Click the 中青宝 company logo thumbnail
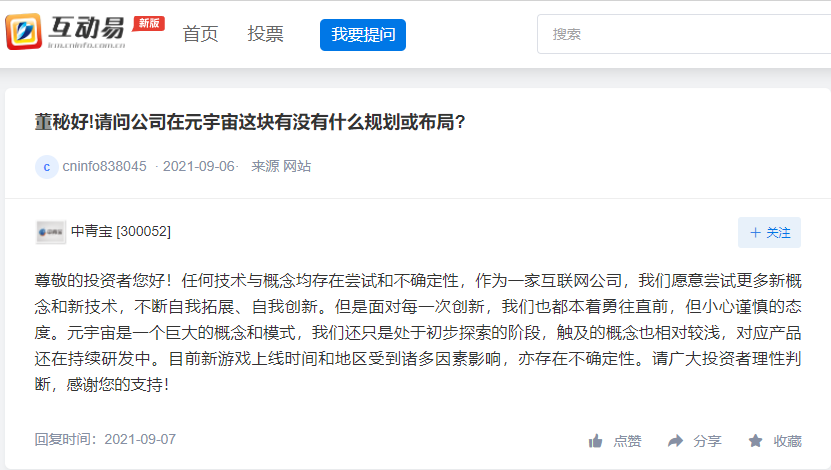831x470 pixels. pos(50,232)
